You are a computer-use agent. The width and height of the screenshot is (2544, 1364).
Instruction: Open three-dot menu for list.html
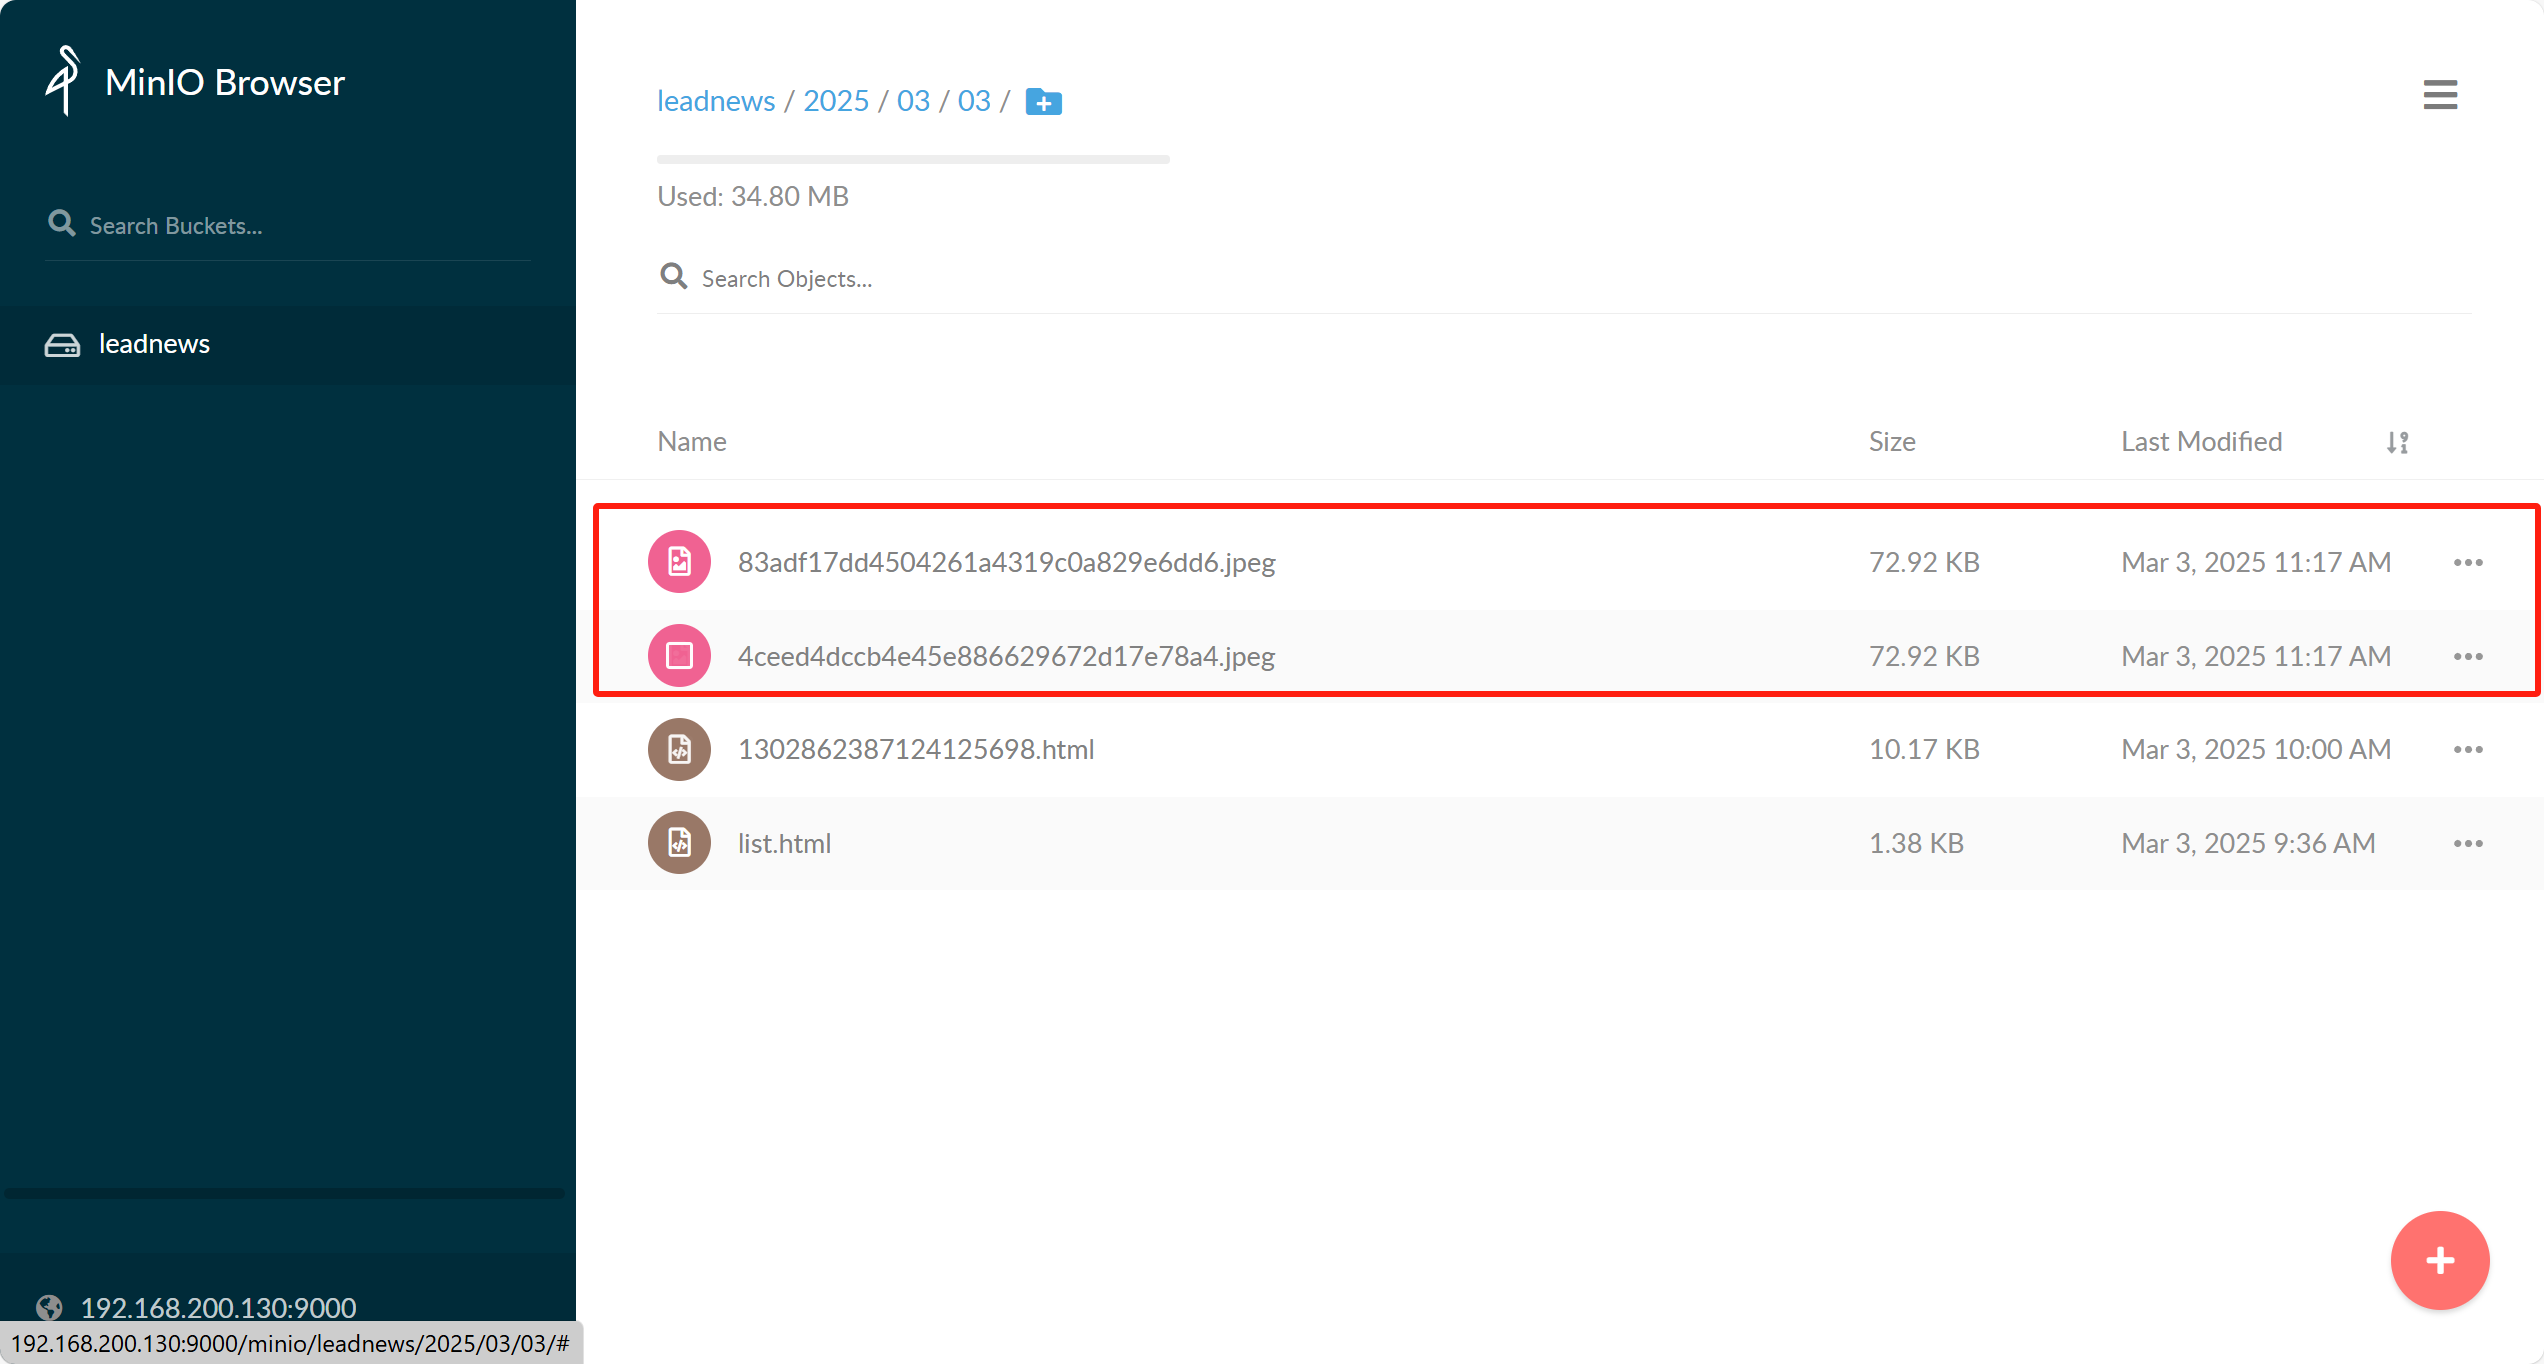click(x=2467, y=843)
